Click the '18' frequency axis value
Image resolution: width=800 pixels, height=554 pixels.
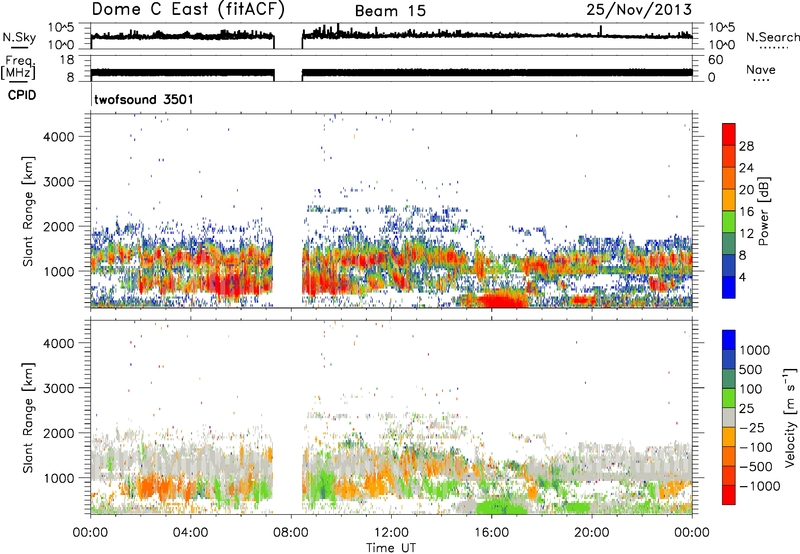tap(67, 60)
